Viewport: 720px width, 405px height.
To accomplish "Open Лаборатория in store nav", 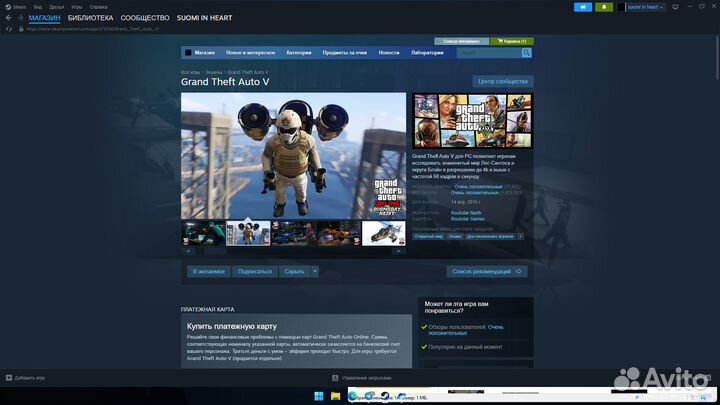I will (x=427, y=53).
